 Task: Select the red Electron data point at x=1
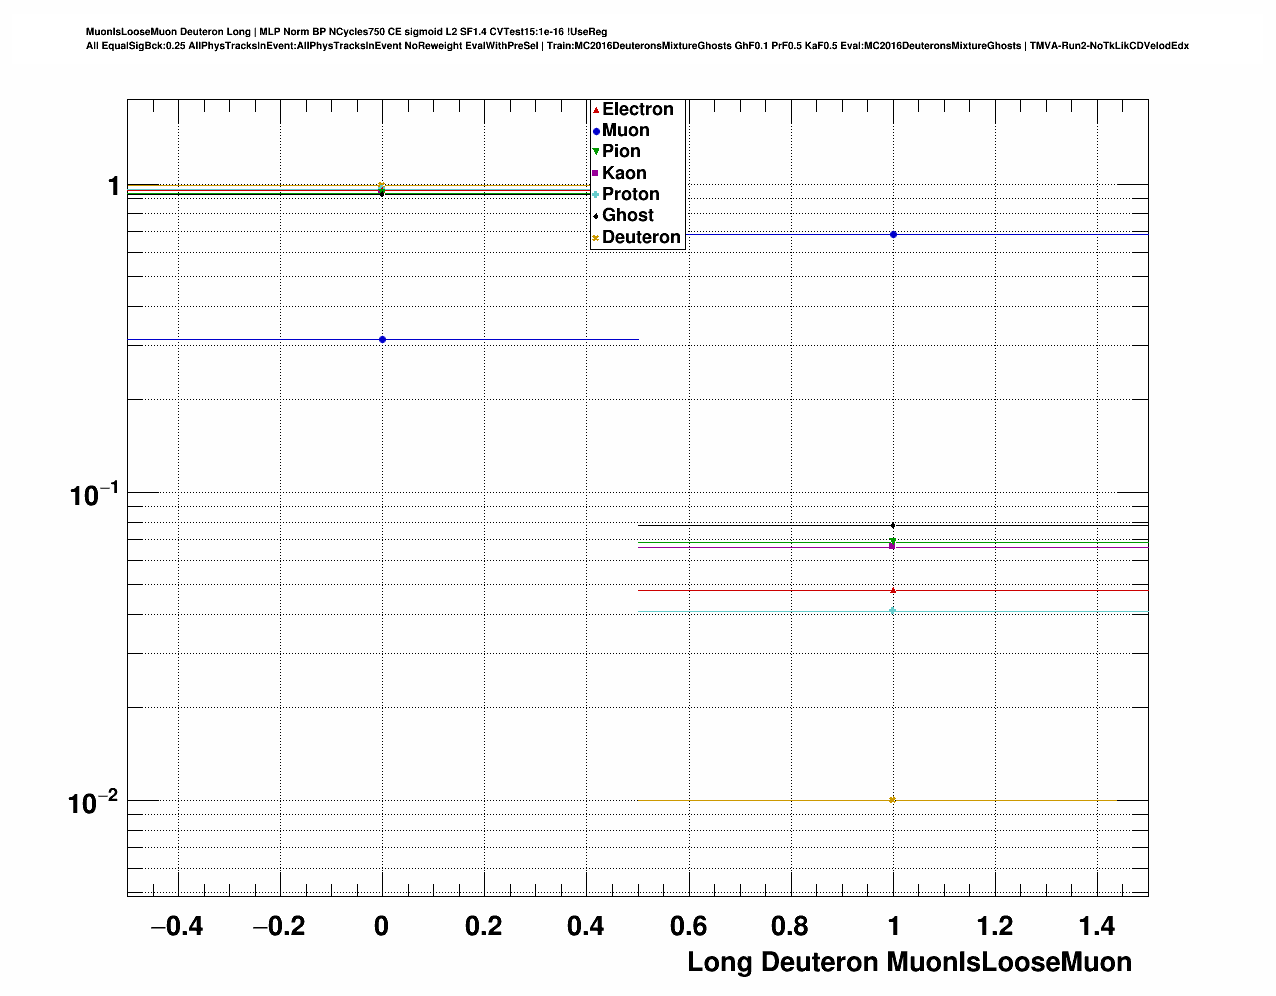click(893, 590)
